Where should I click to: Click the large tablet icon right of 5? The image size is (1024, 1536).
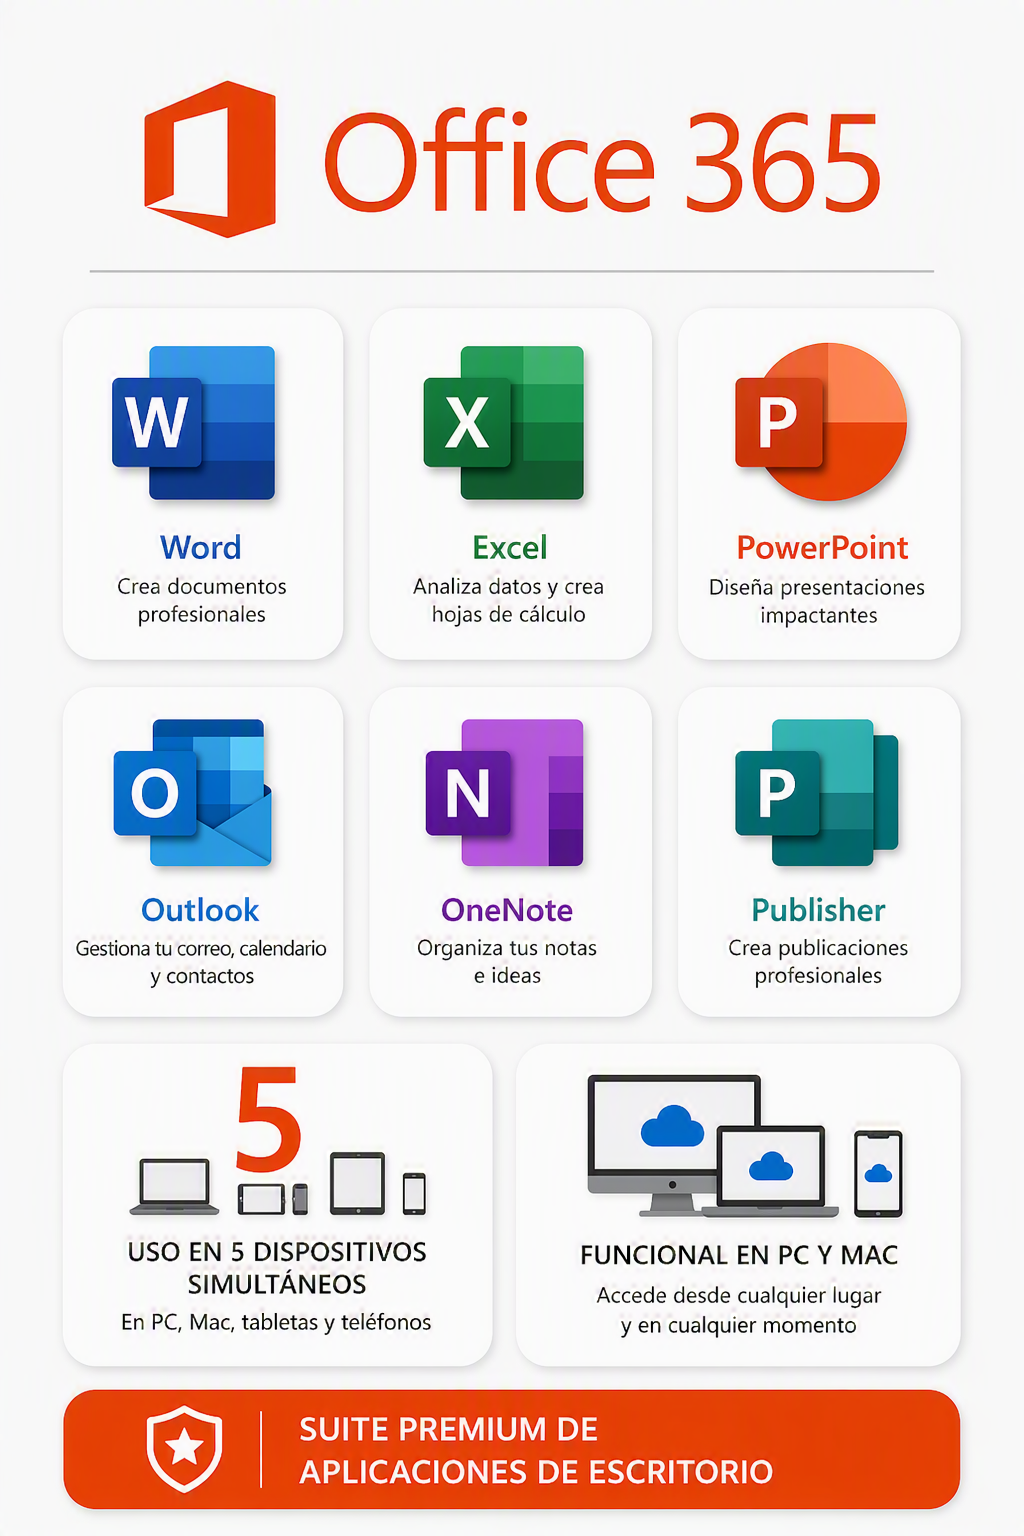tap(358, 1184)
